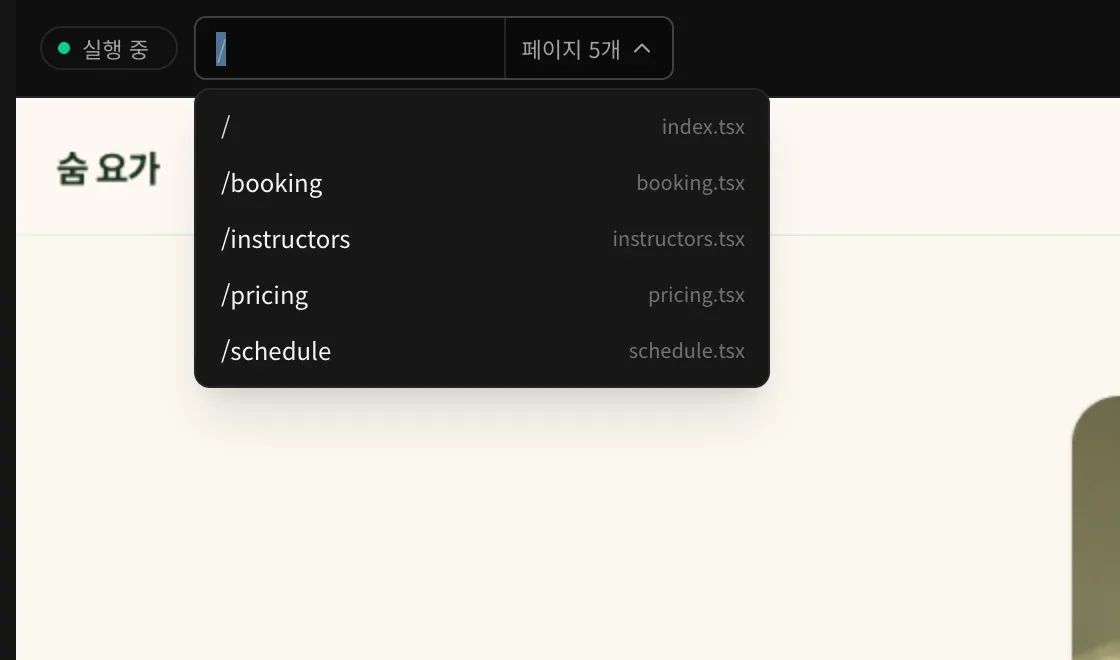The width and height of the screenshot is (1120, 660).
Task: Navigate to the /instructors route
Action: click(482, 239)
